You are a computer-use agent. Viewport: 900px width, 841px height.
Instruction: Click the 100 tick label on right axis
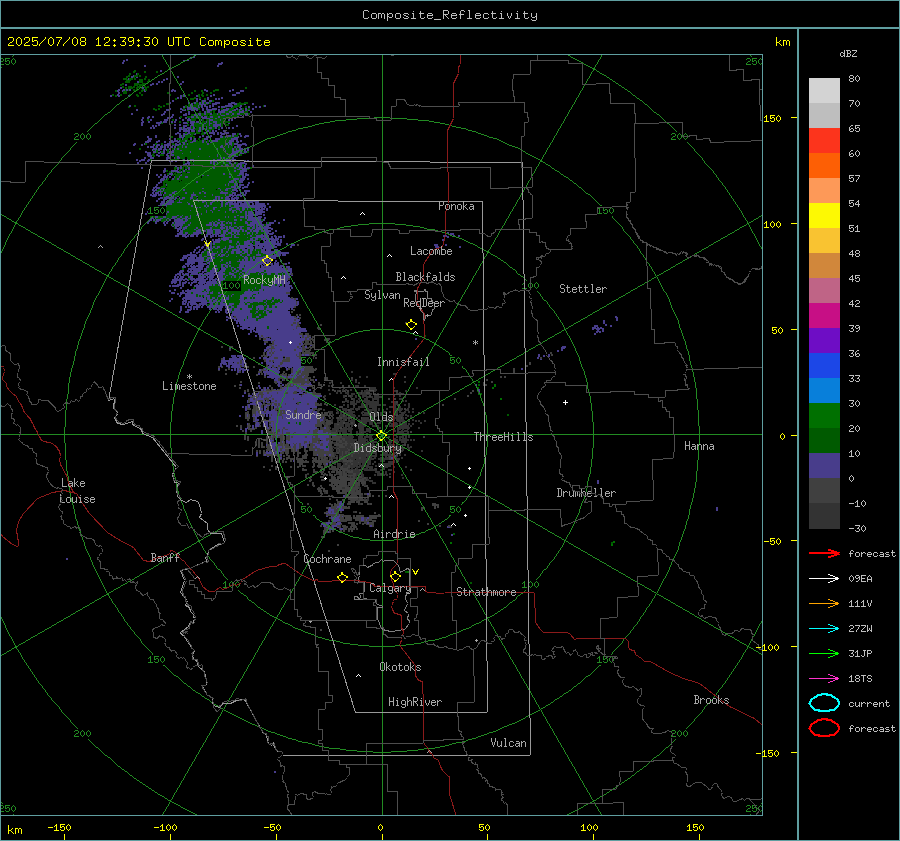[772, 224]
